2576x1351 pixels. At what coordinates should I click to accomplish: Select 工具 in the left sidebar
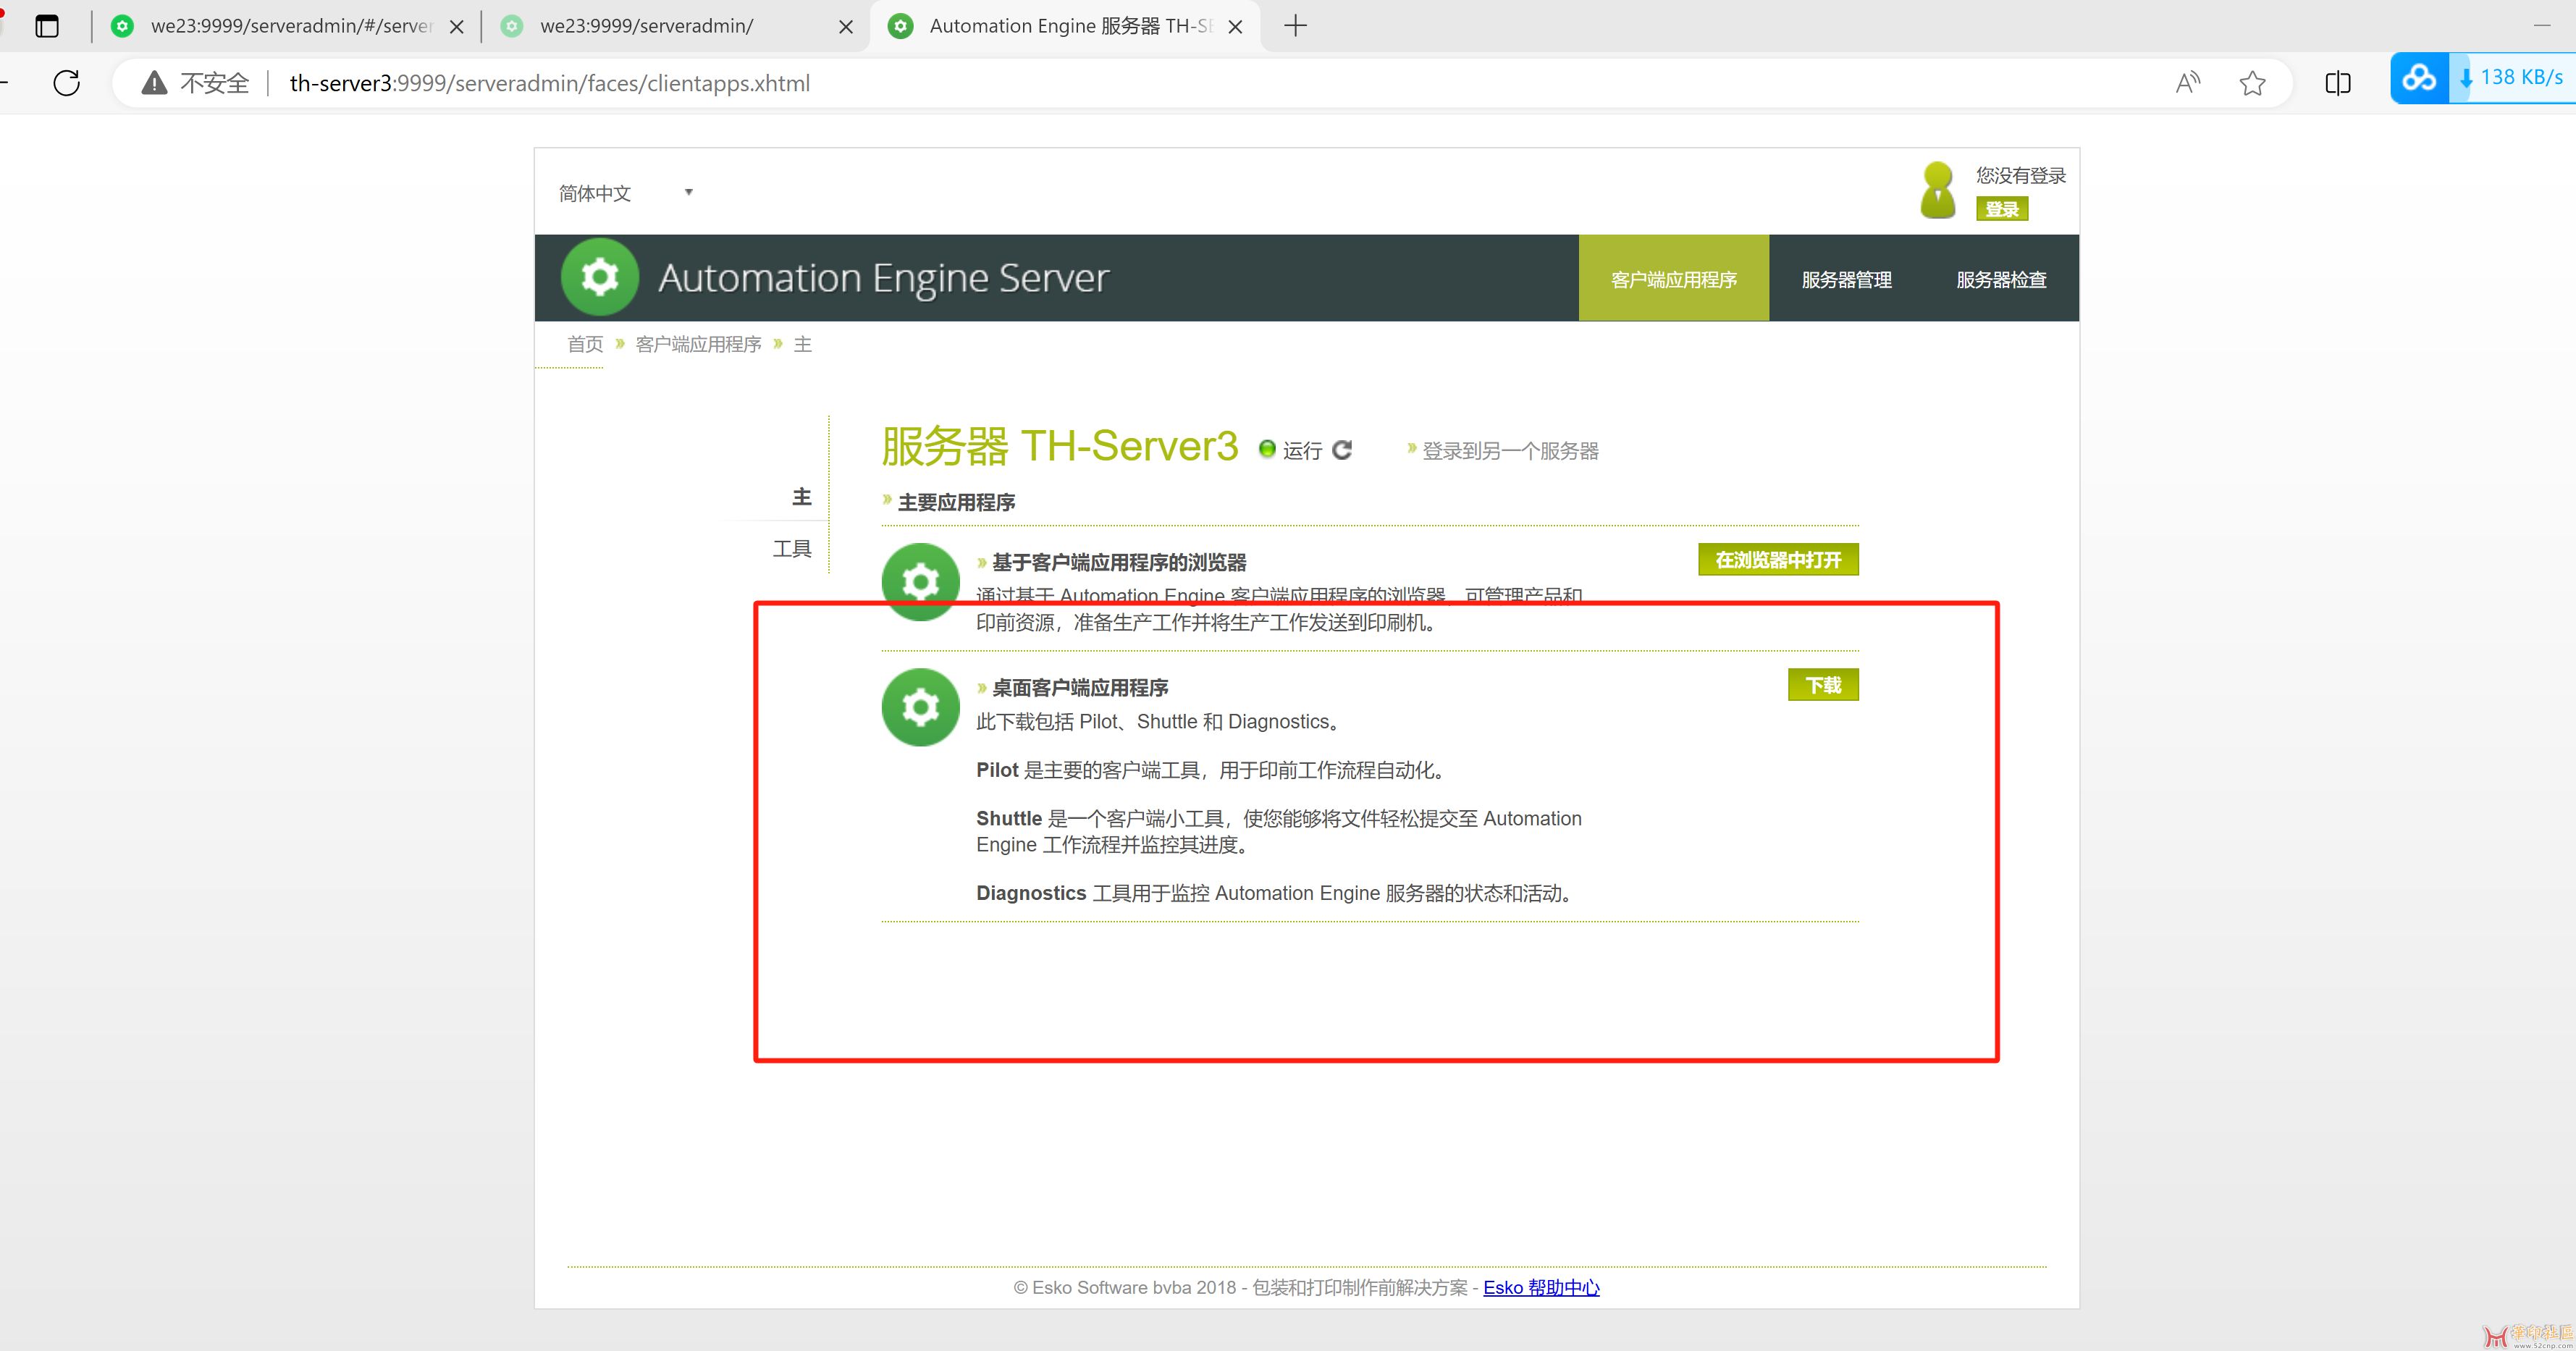pyautogui.click(x=792, y=548)
